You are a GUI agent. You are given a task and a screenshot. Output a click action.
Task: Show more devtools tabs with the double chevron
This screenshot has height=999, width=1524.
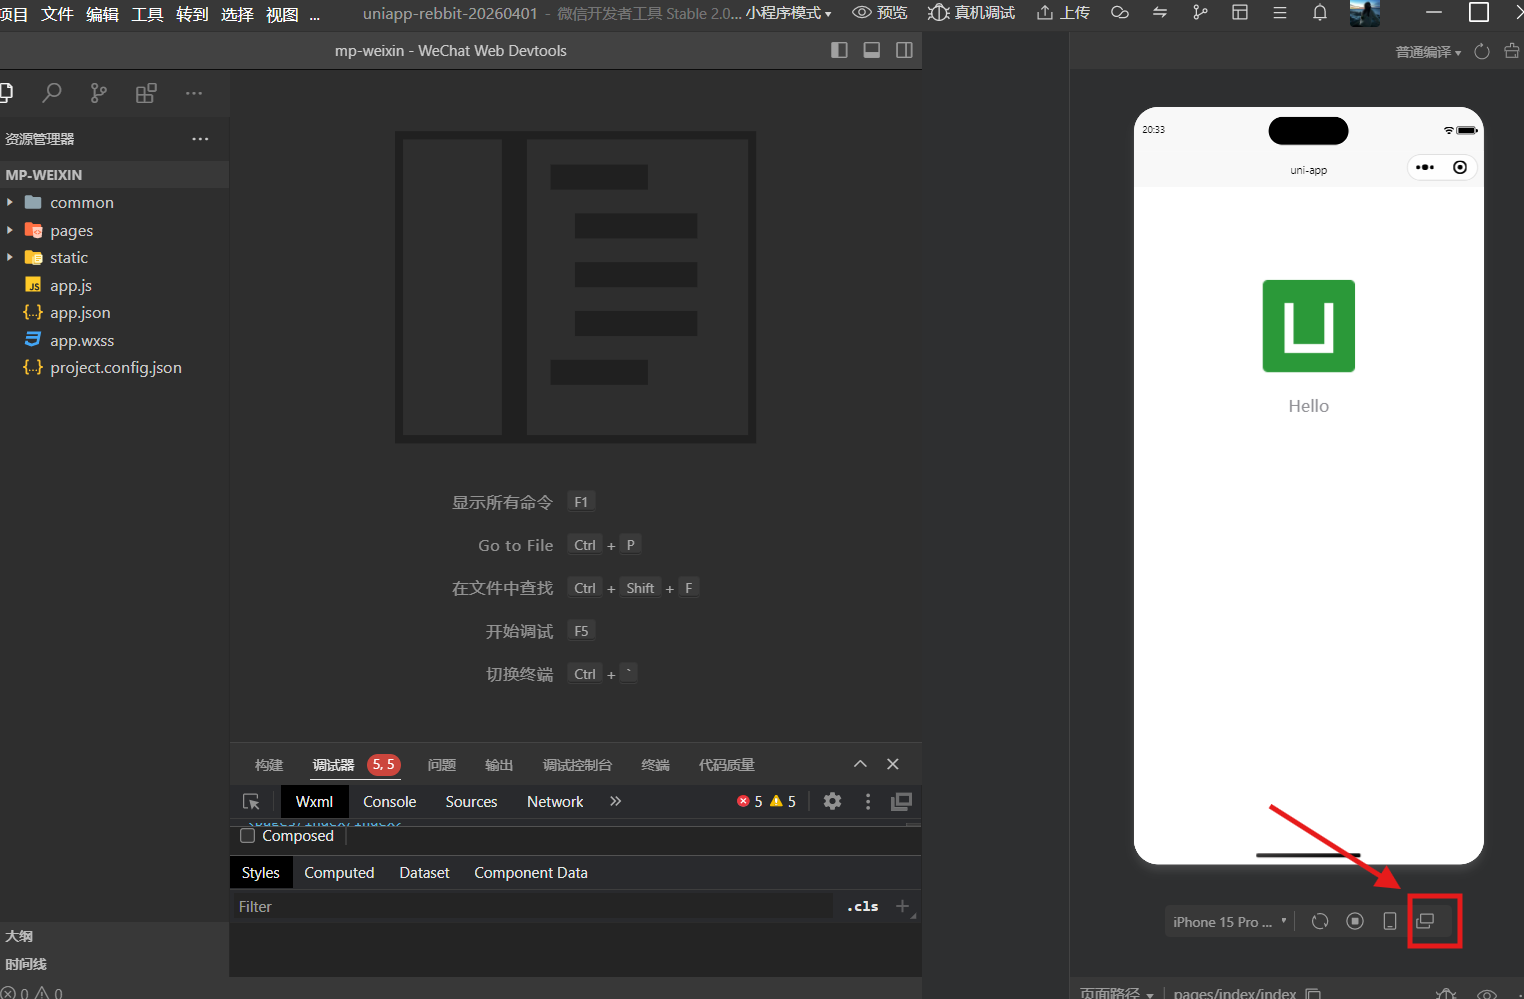pyautogui.click(x=615, y=802)
